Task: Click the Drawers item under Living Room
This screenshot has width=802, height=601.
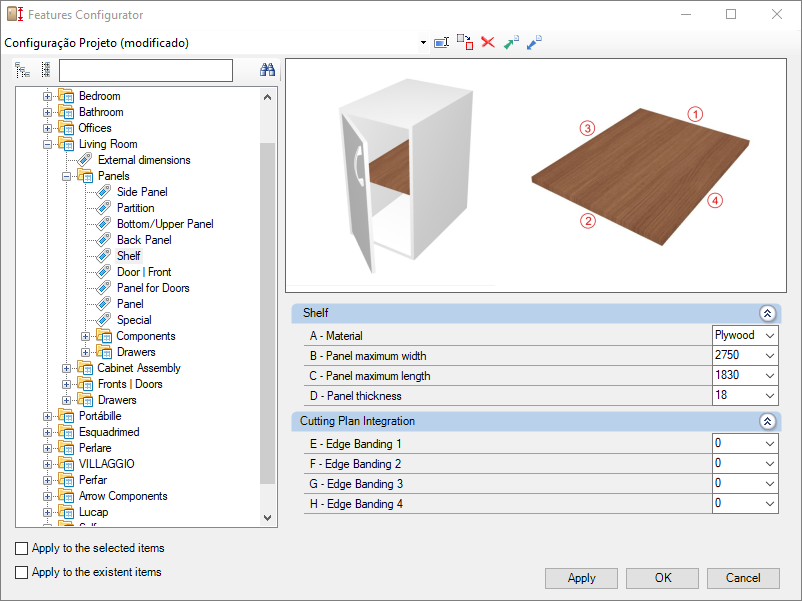Action: point(117,400)
